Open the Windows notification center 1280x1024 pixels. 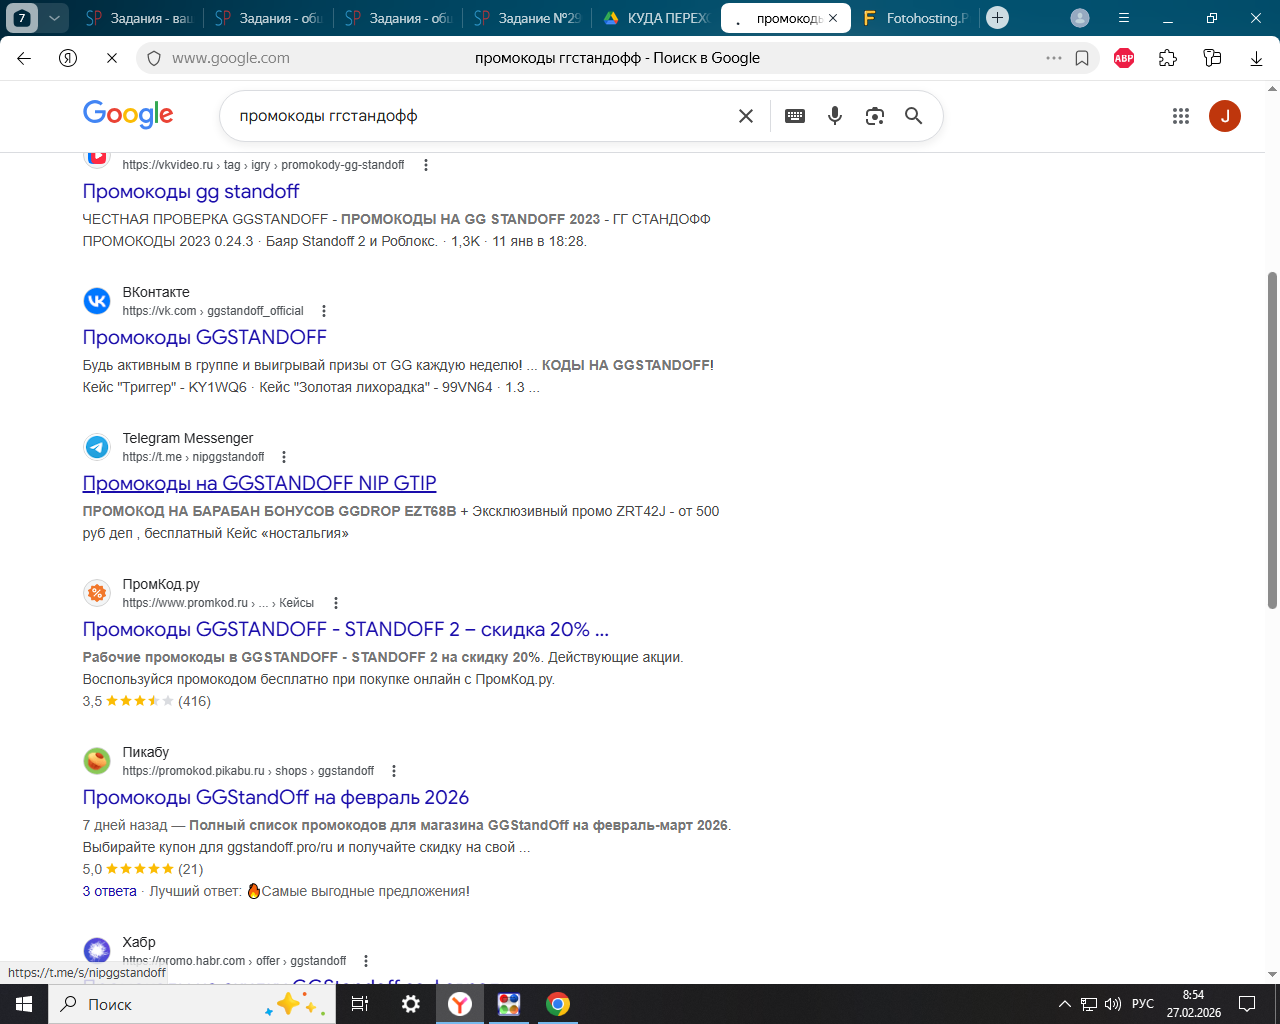pyautogui.click(x=1247, y=1004)
